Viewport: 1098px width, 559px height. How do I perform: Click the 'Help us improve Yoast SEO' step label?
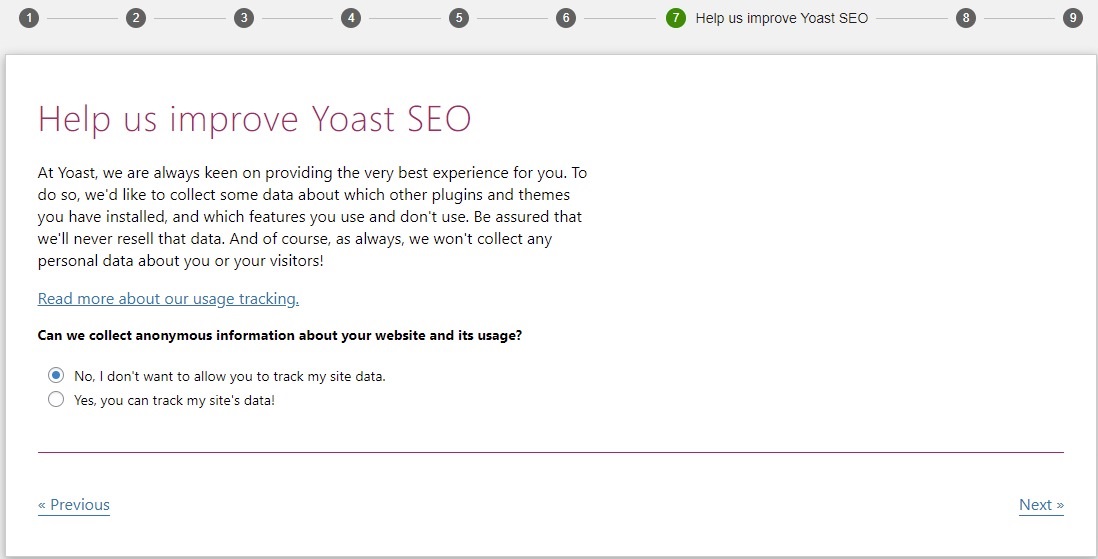(x=781, y=18)
